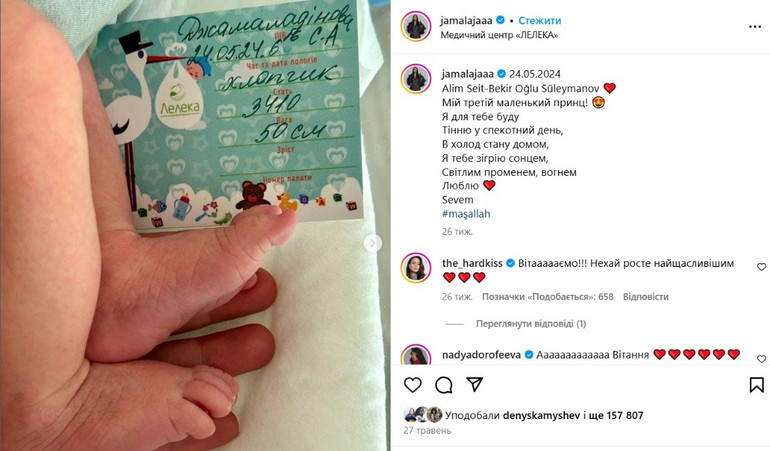Screen dimensions: 770x451
Task: Open nadyadorofeeva avatar
Action: click(415, 356)
